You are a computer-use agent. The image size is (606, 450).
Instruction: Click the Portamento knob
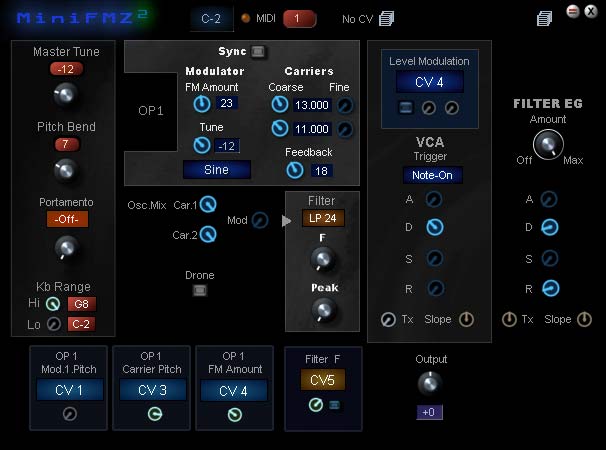click(x=66, y=247)
